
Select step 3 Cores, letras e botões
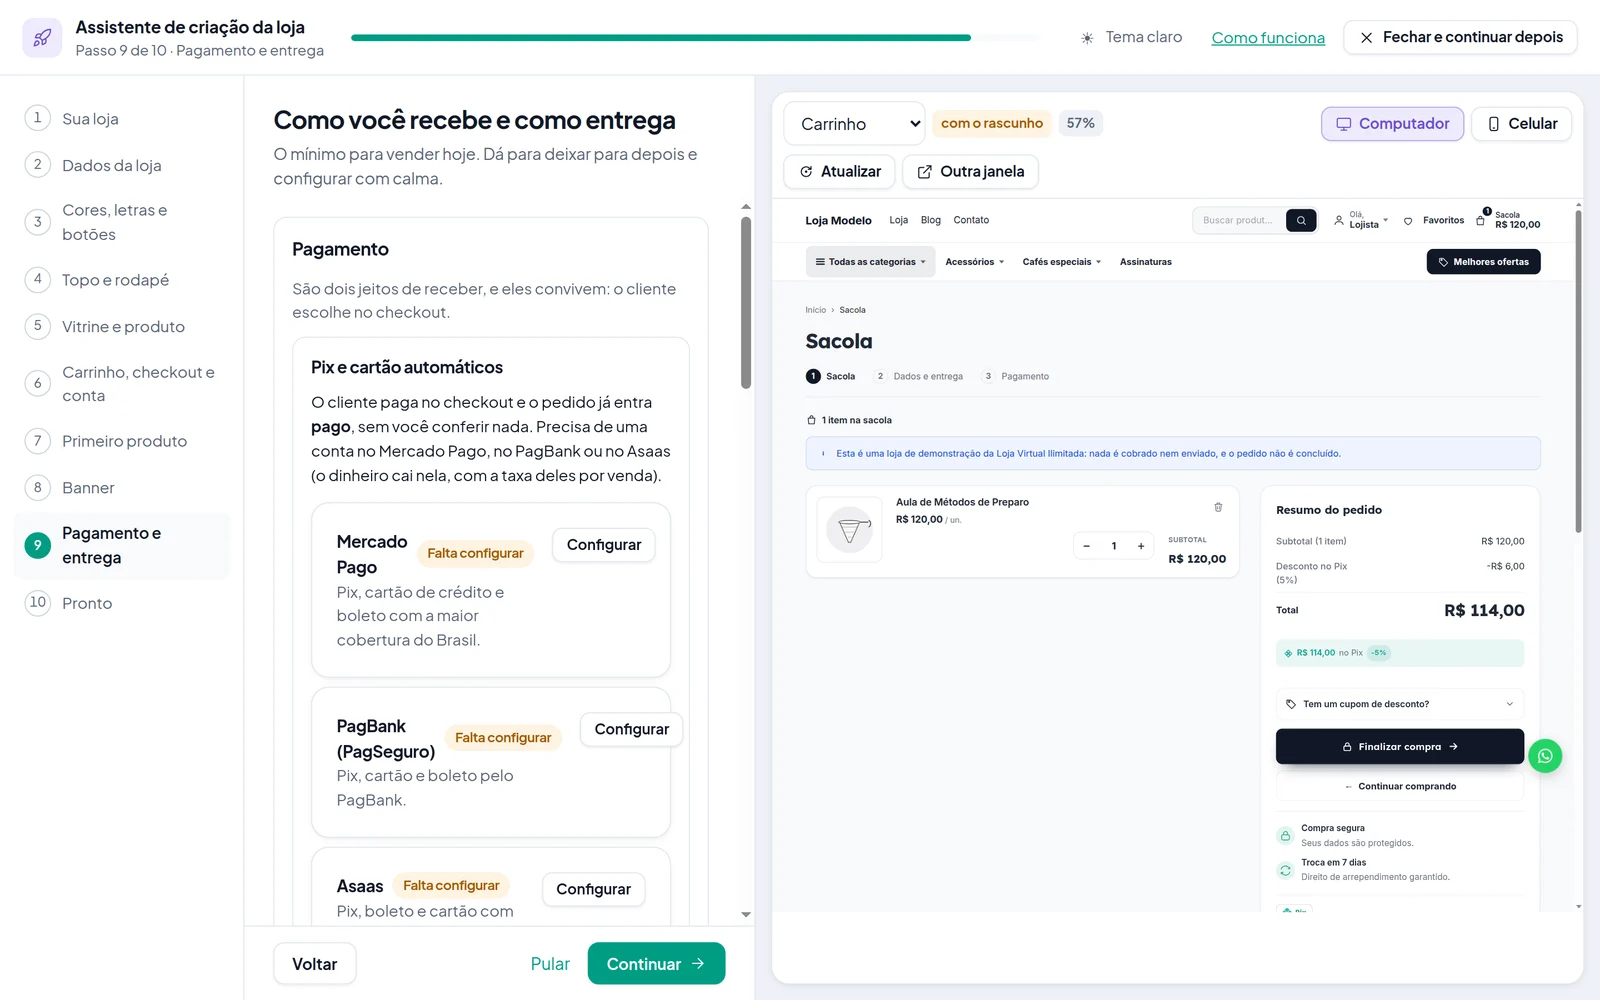point(121,222)
